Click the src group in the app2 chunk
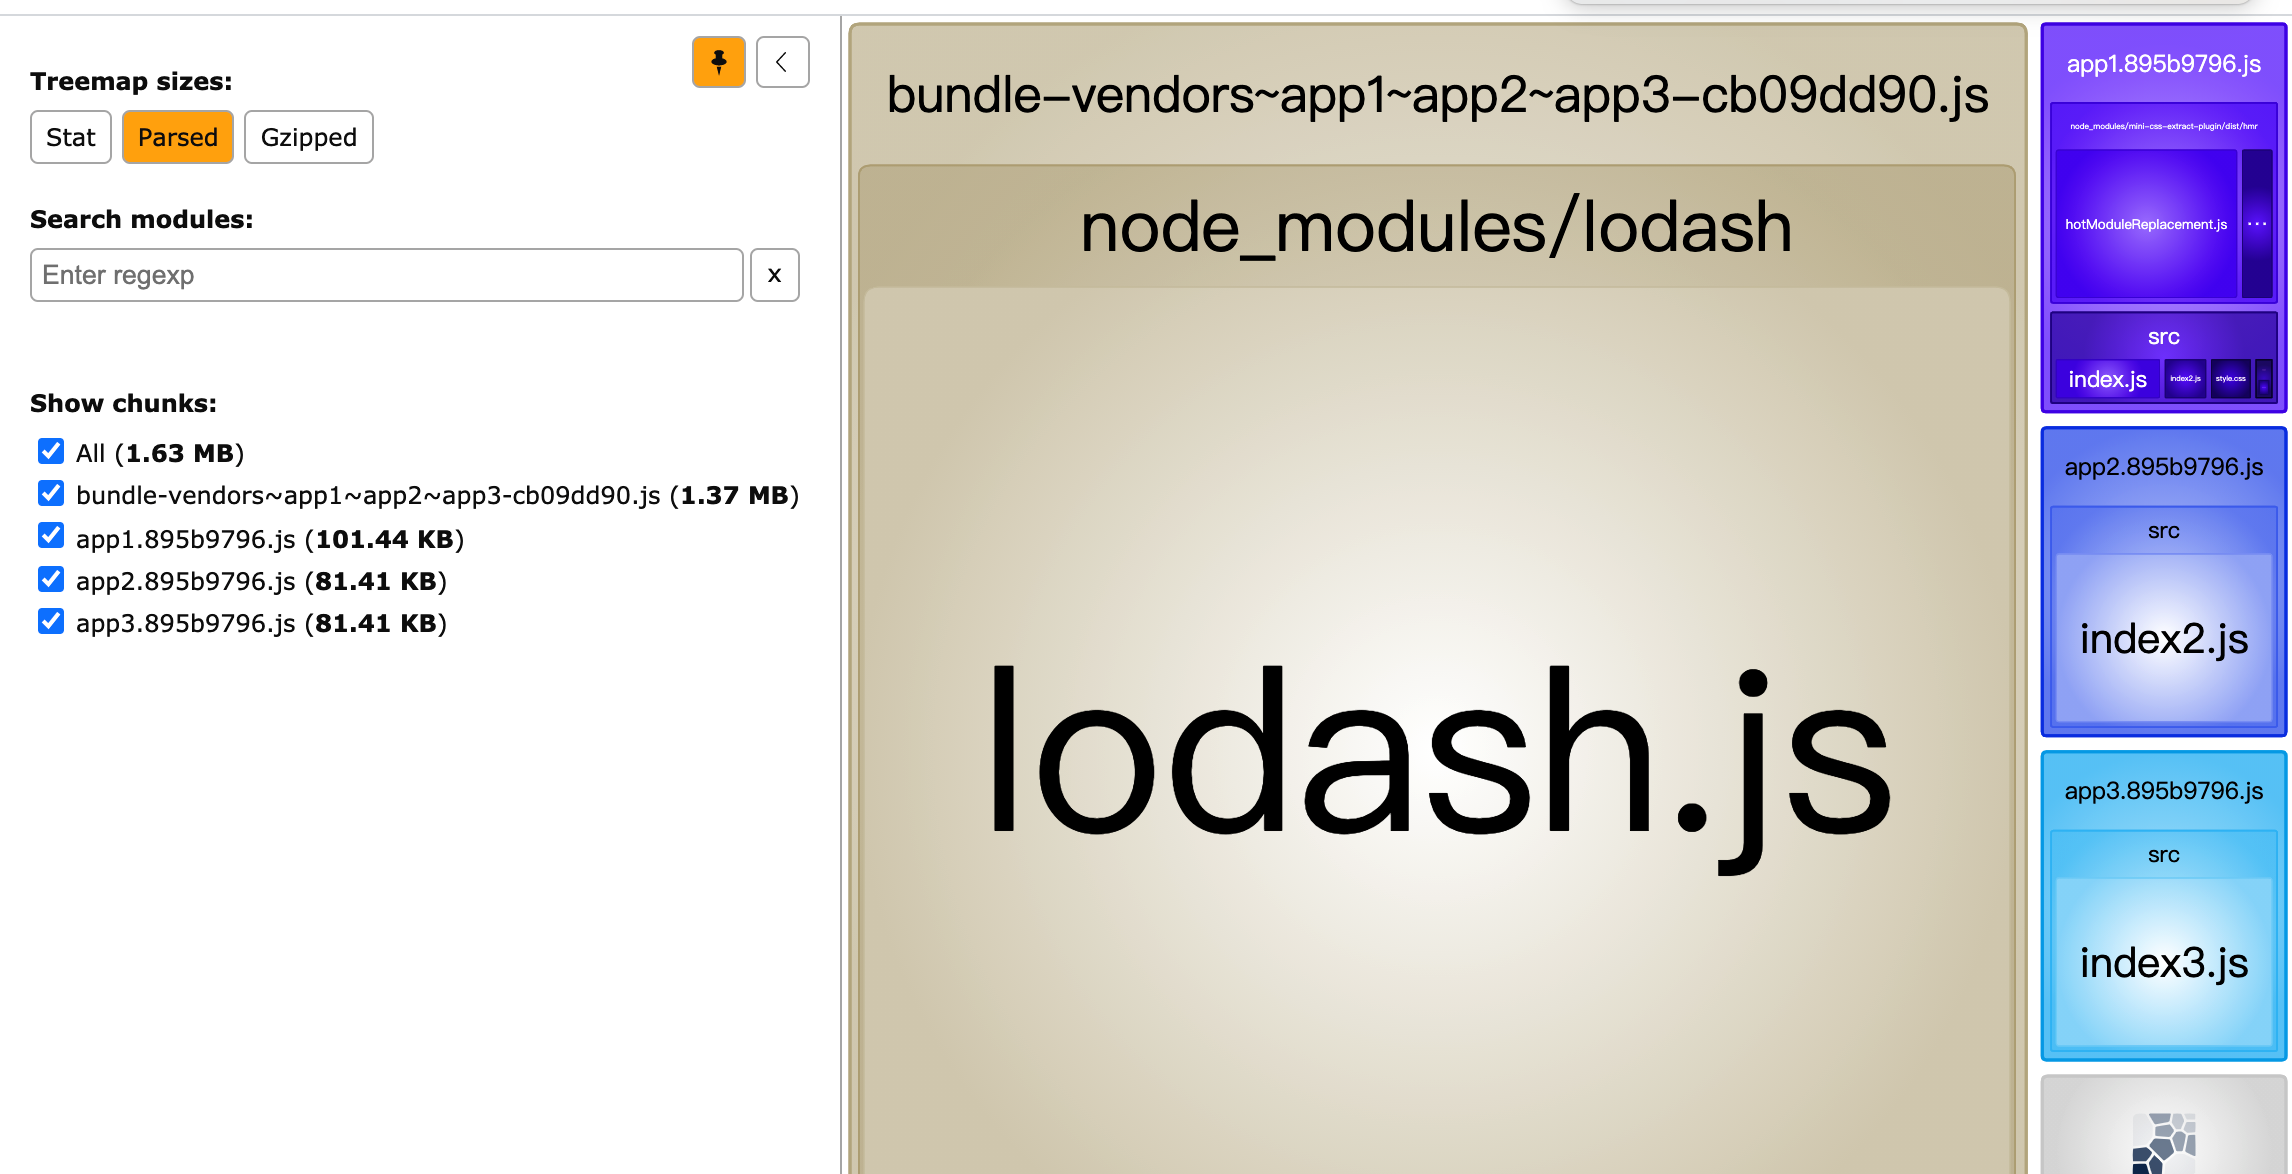The width and height of the screenshot is (2292, 1174). pos(2164,531)
